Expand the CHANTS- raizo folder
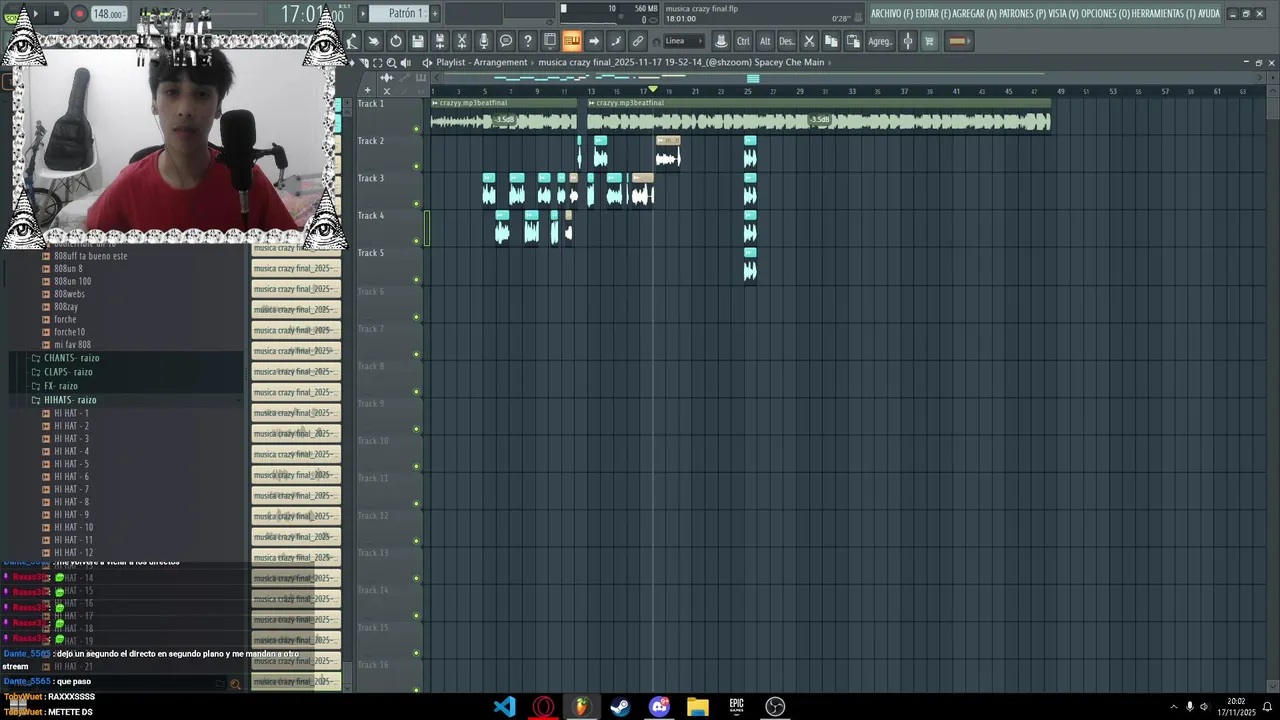This screenshot has height=720, width=1280. coord(71,358)
